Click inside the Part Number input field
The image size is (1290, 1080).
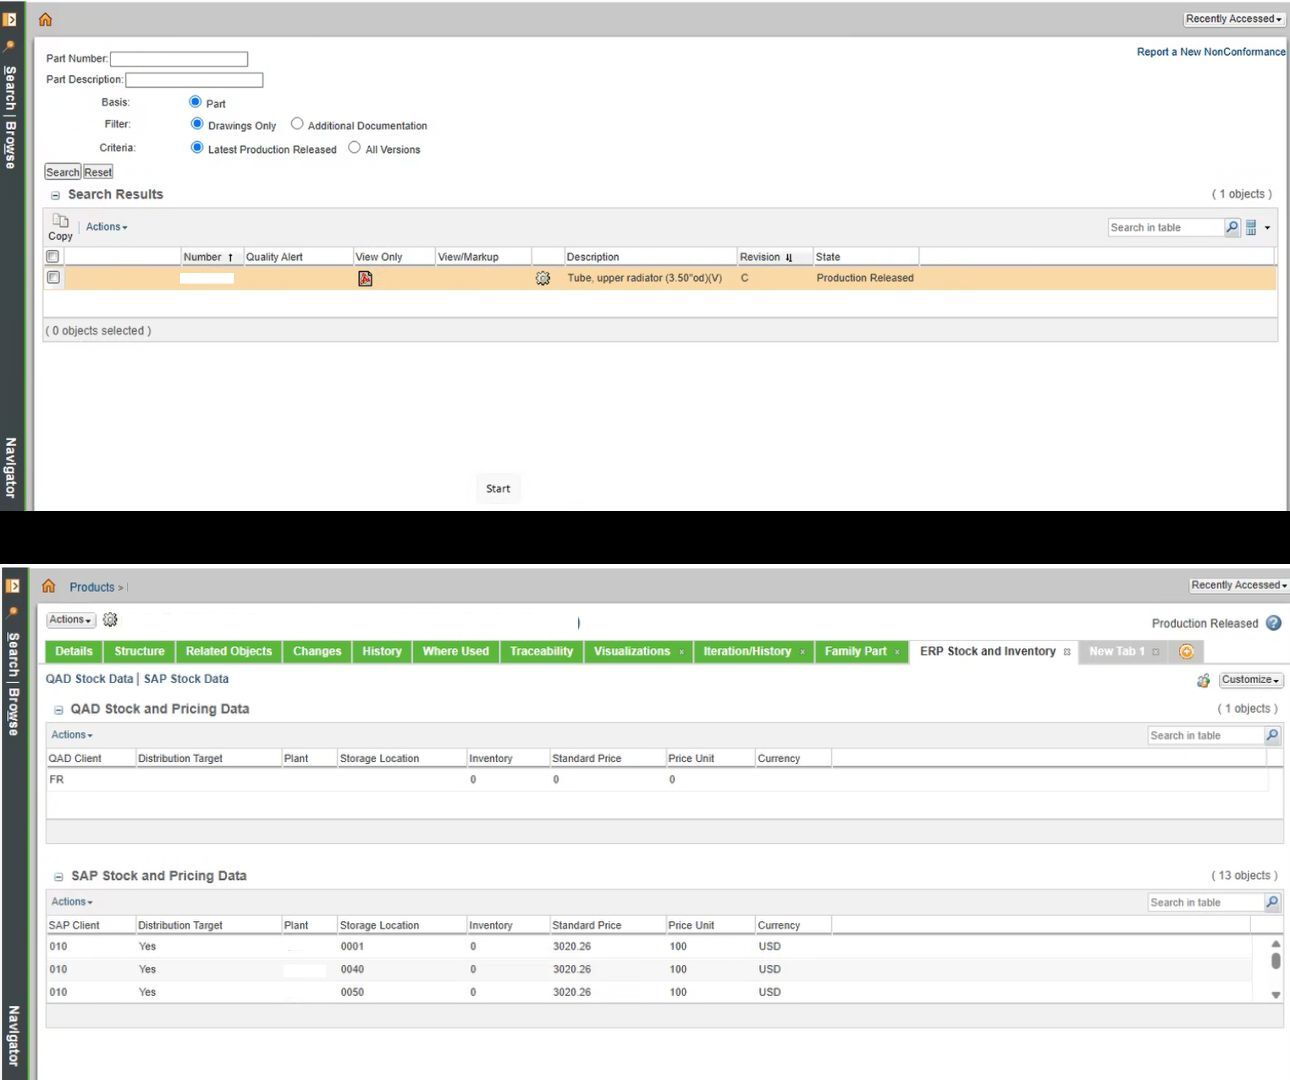coord(179,58)
